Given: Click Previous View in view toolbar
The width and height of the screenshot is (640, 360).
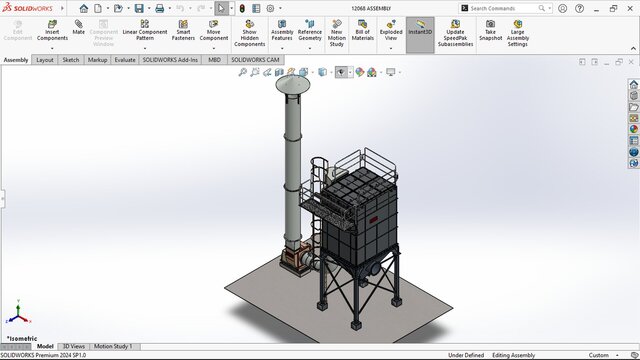Looking at the screenshot, I should click(x=267, y=72).
